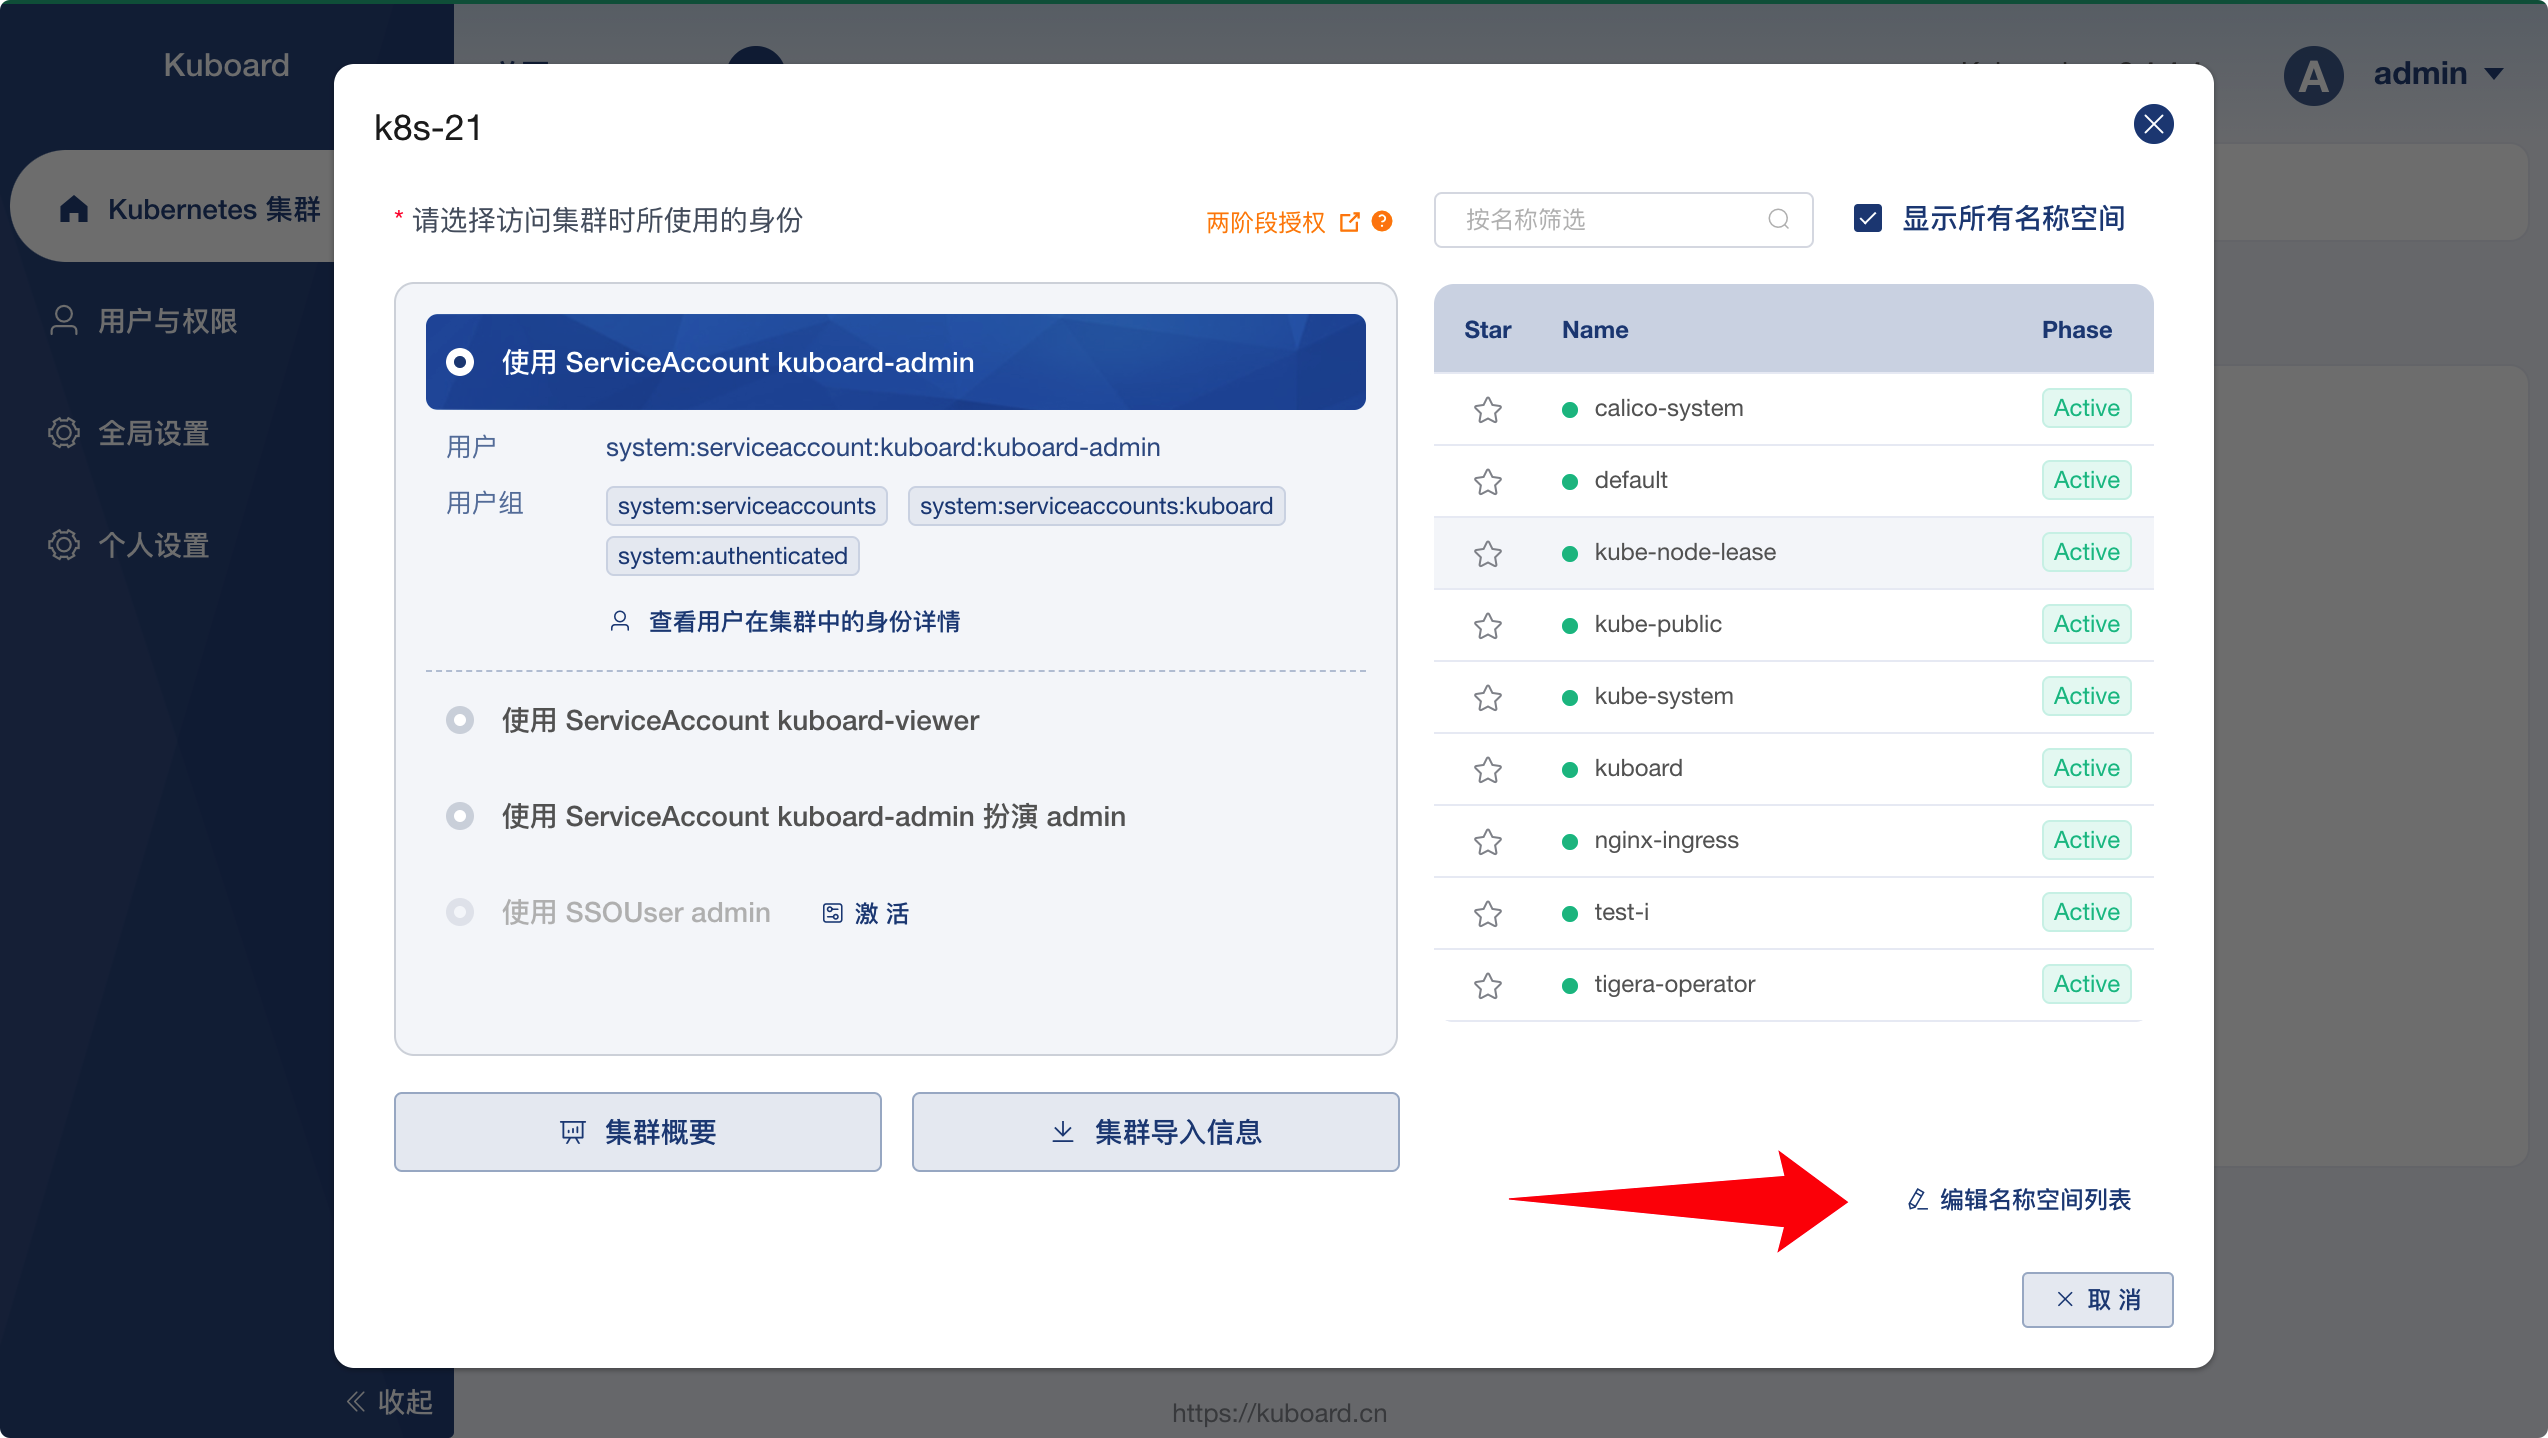Click the gear icon for 全局设置
The width and height of the screenshot is (2548, 1438).
coord(64,433)
